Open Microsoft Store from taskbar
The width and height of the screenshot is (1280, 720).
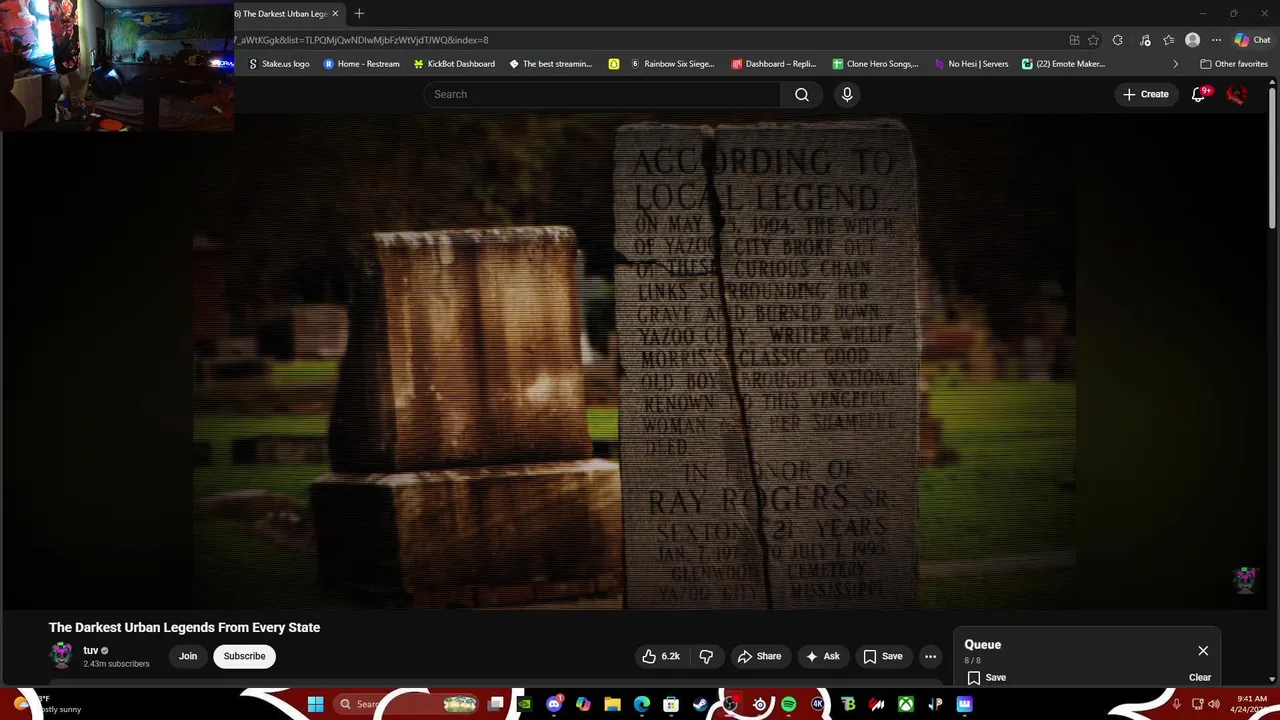[671, 704]
